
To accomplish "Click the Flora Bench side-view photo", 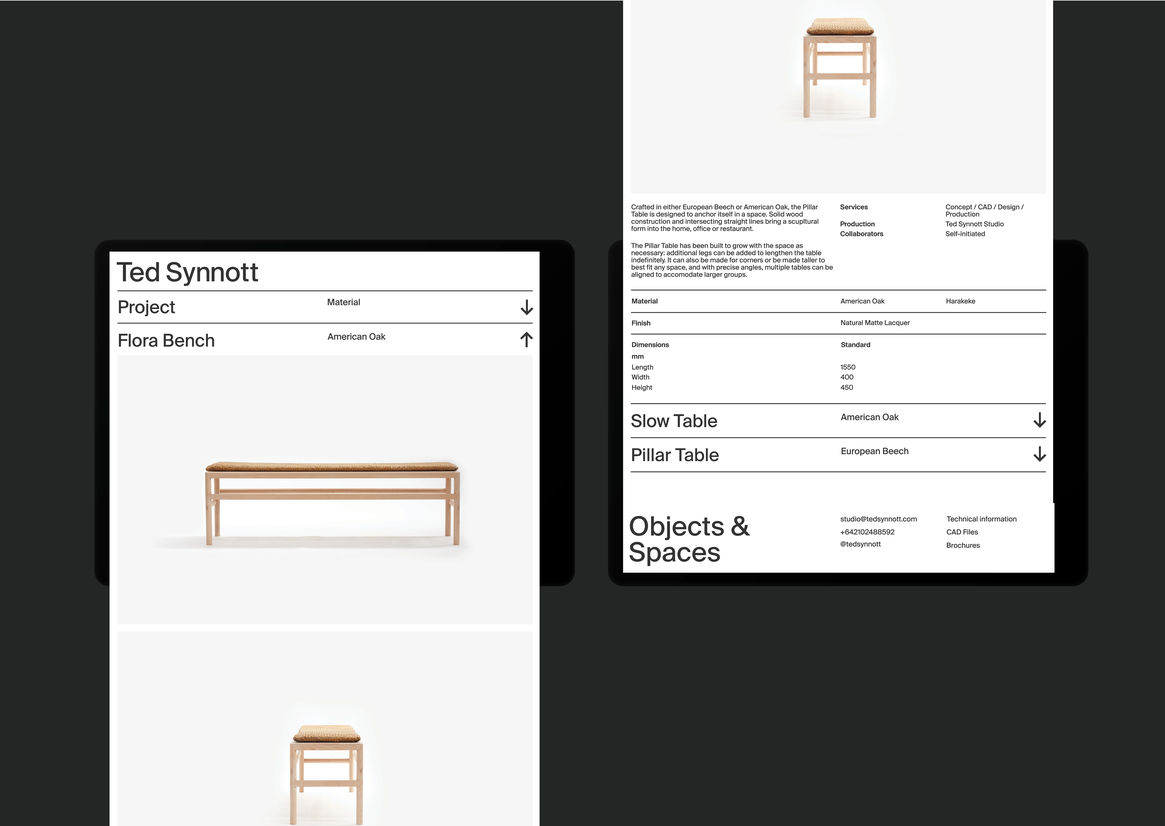I will pyautogui.click(x=332, y=500).
